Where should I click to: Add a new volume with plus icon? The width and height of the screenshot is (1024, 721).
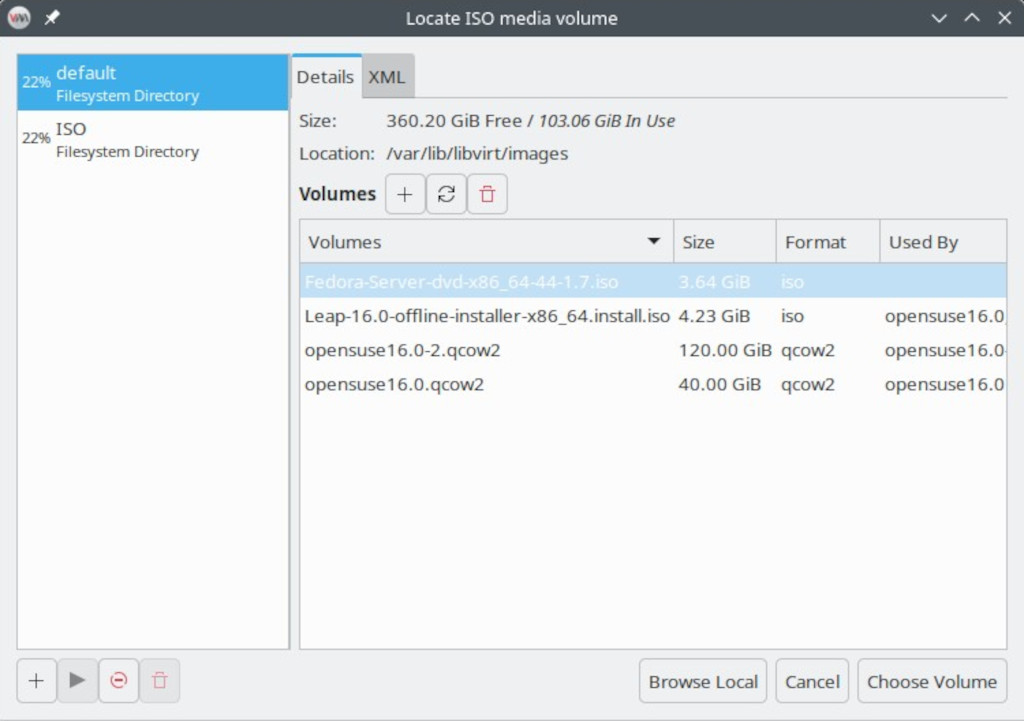[x=405, y=194]
